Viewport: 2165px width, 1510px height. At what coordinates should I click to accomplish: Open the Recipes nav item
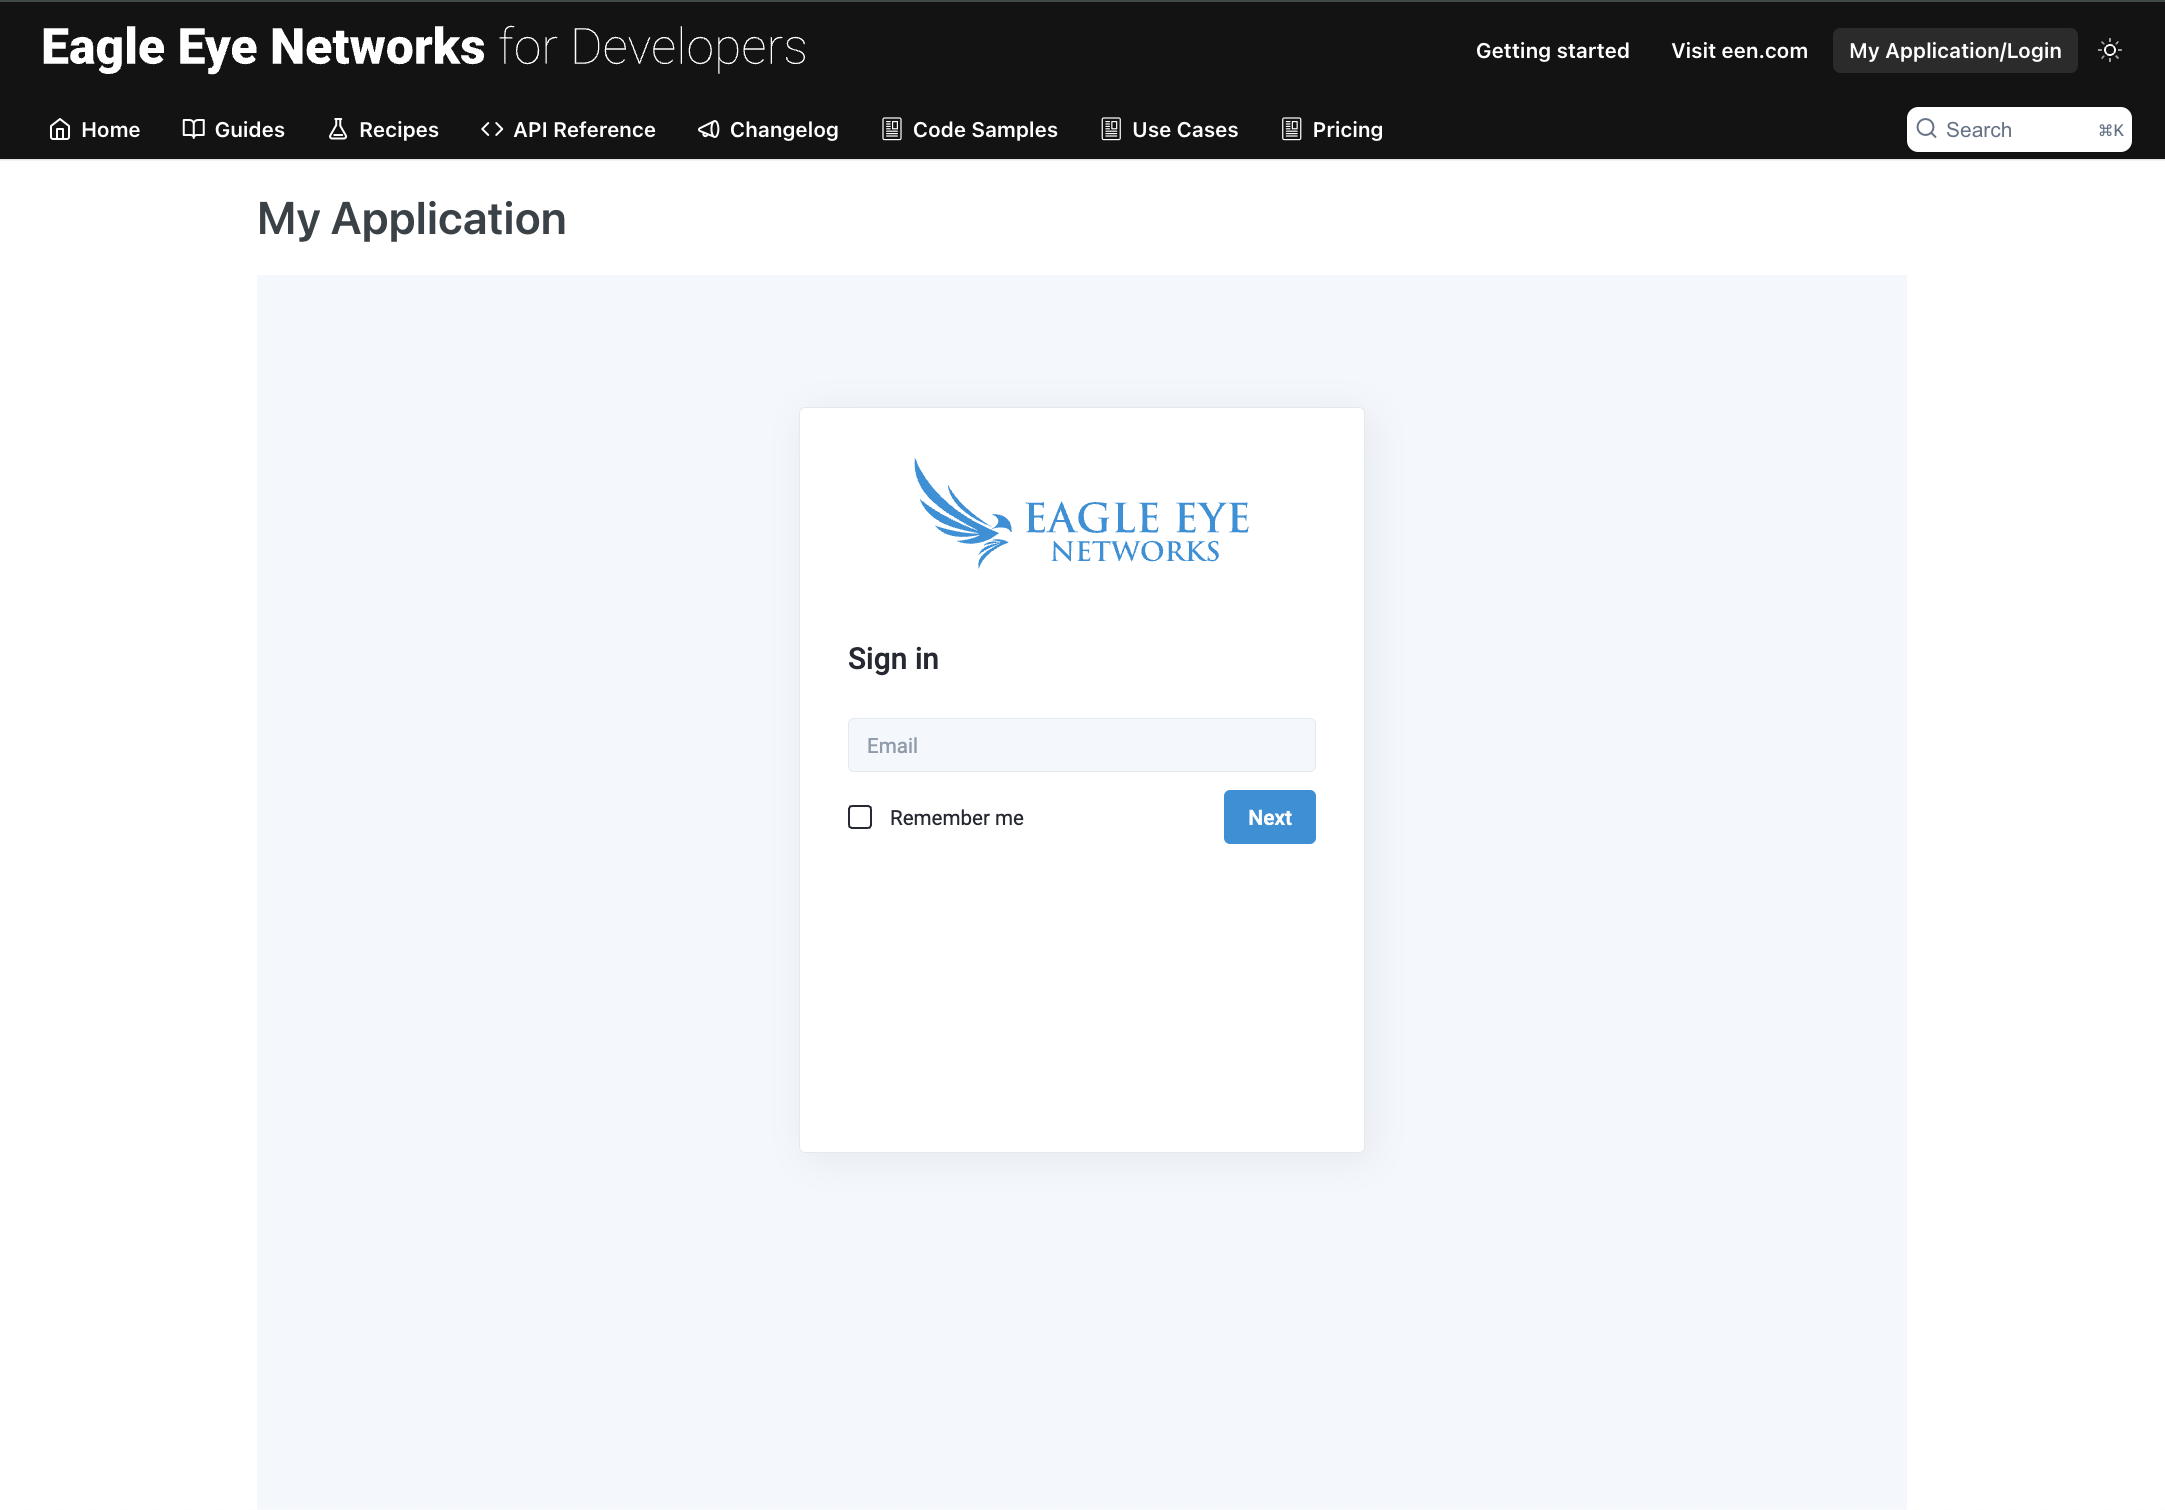[x=384, y=129]
